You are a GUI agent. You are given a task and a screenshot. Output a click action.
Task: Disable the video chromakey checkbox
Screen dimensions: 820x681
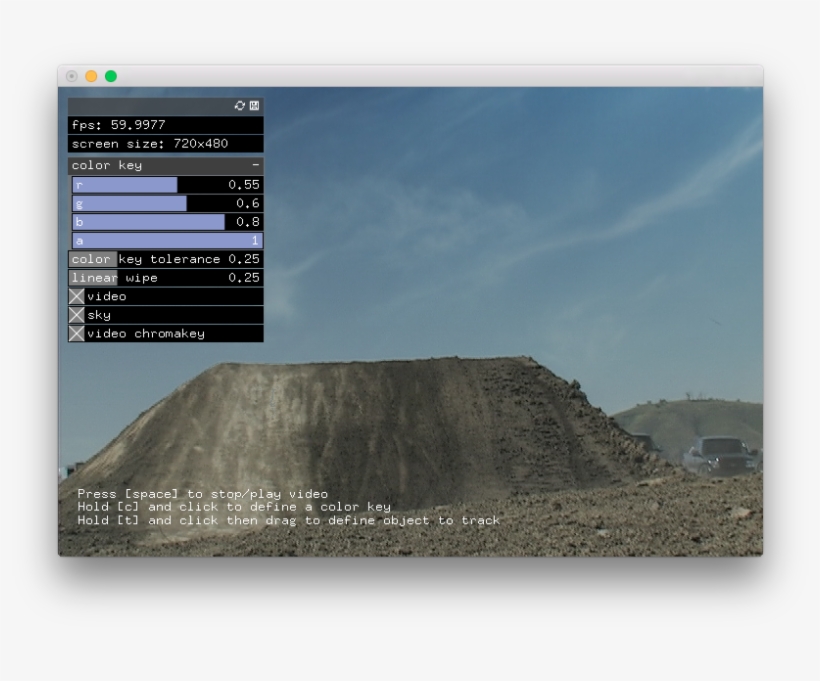[77, 333]
